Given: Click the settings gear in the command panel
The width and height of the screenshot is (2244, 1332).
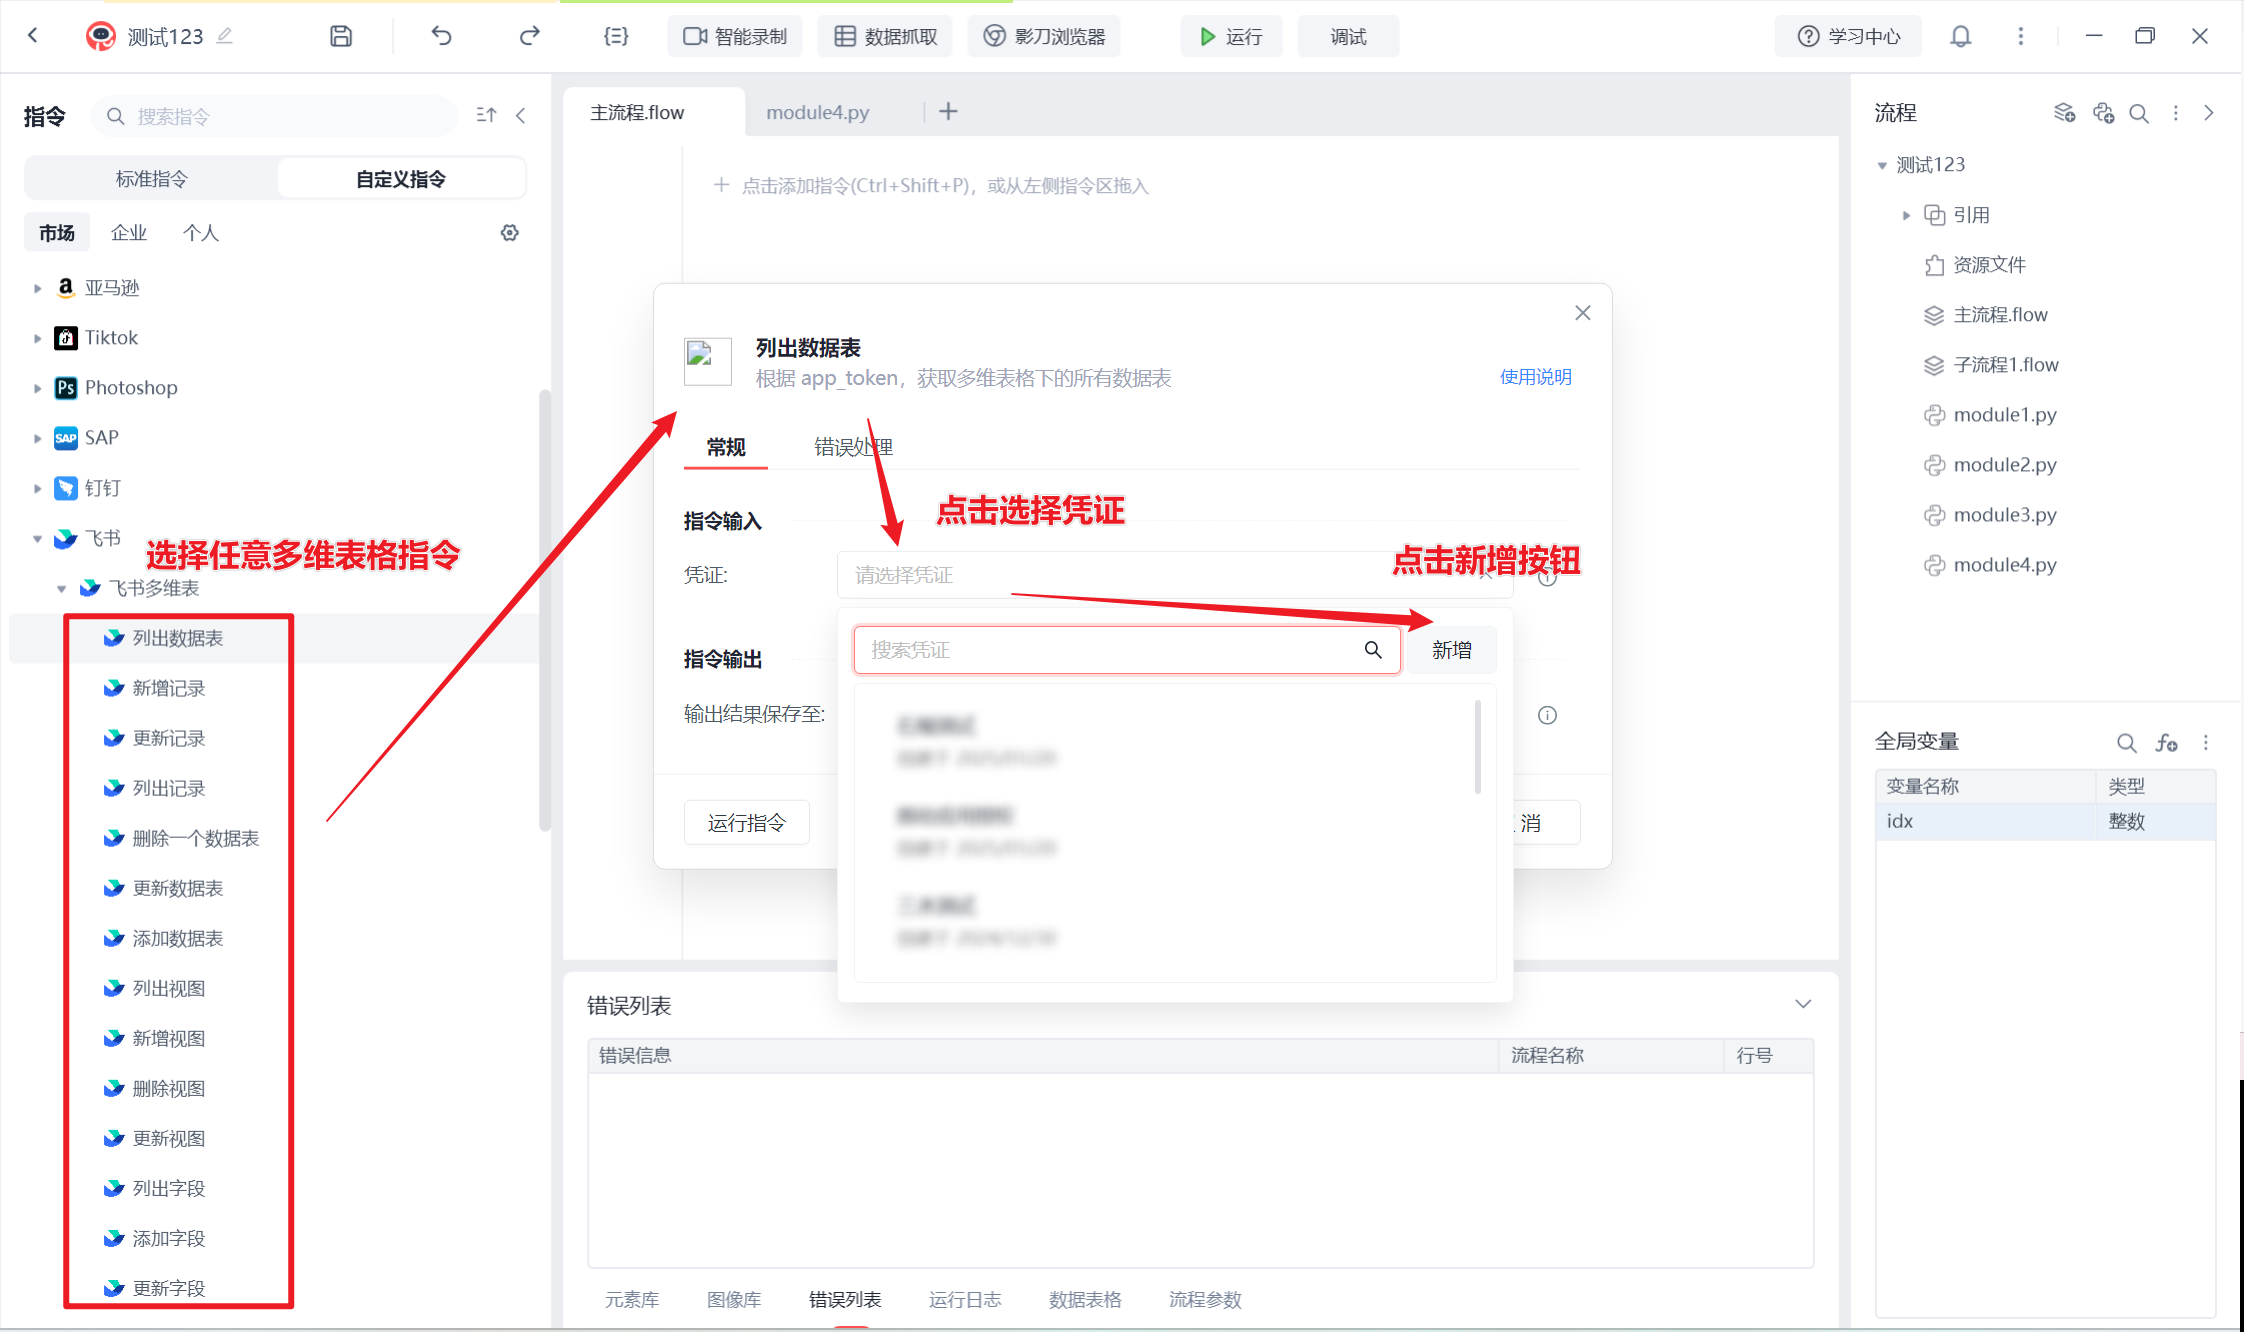Looking at the screenshot, I should pyautogui.click(x=510, y=233).
